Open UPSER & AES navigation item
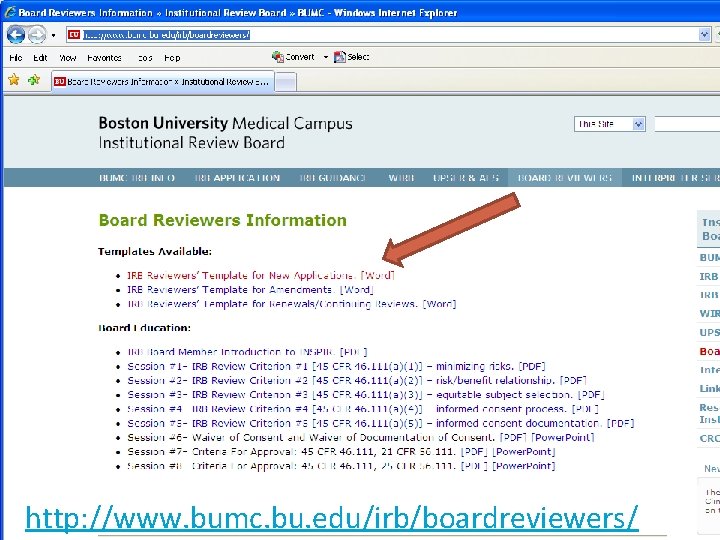The height and width of the screenshot is (540, 720). tap(466, 178)
